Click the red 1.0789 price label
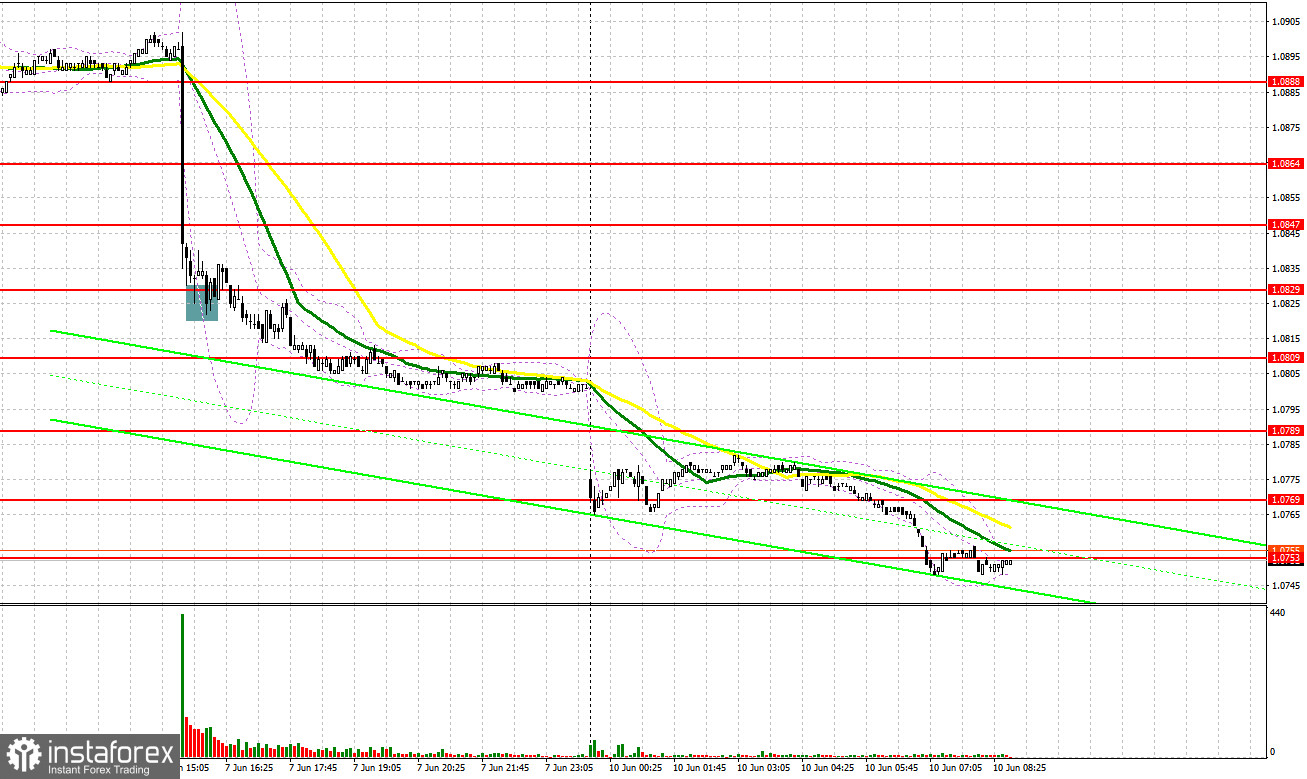The width and height of the screenshot is (1307, 779). [1284, 430]
